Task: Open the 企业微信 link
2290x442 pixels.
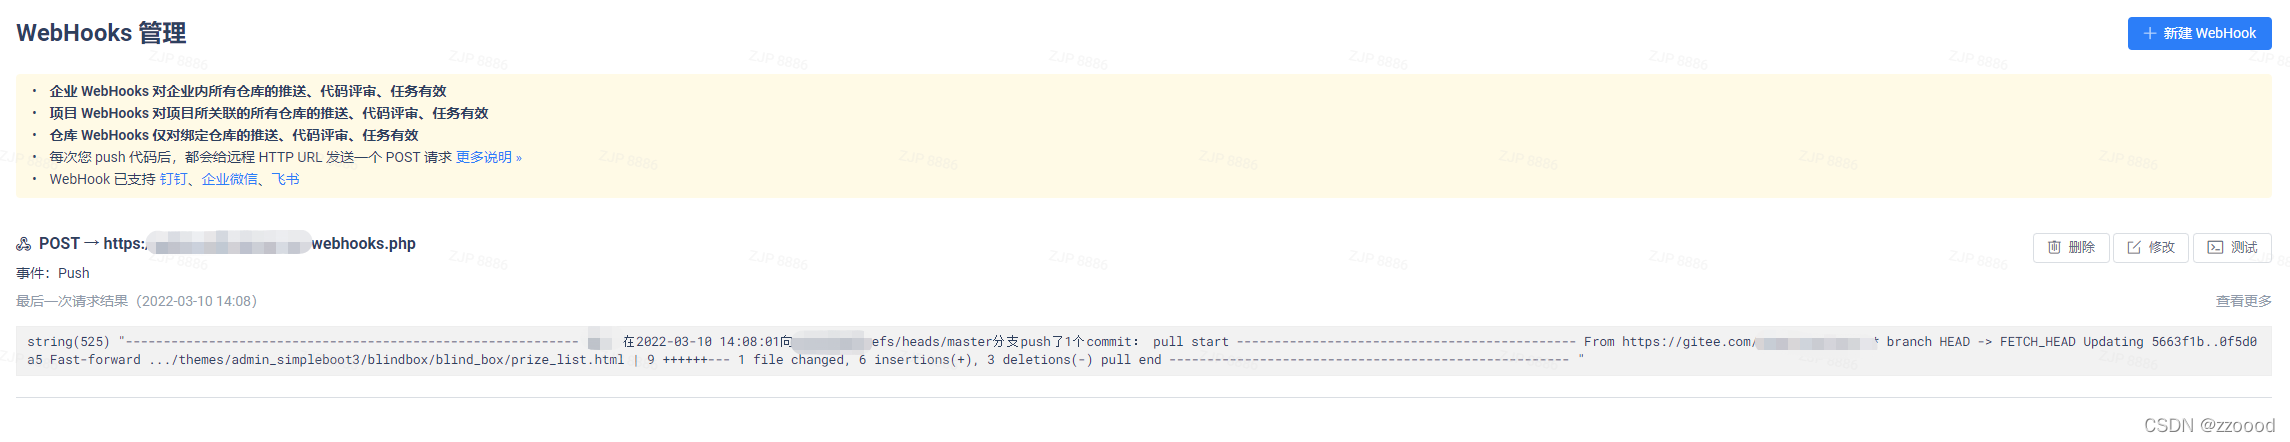Action: (x=229, y=179)
